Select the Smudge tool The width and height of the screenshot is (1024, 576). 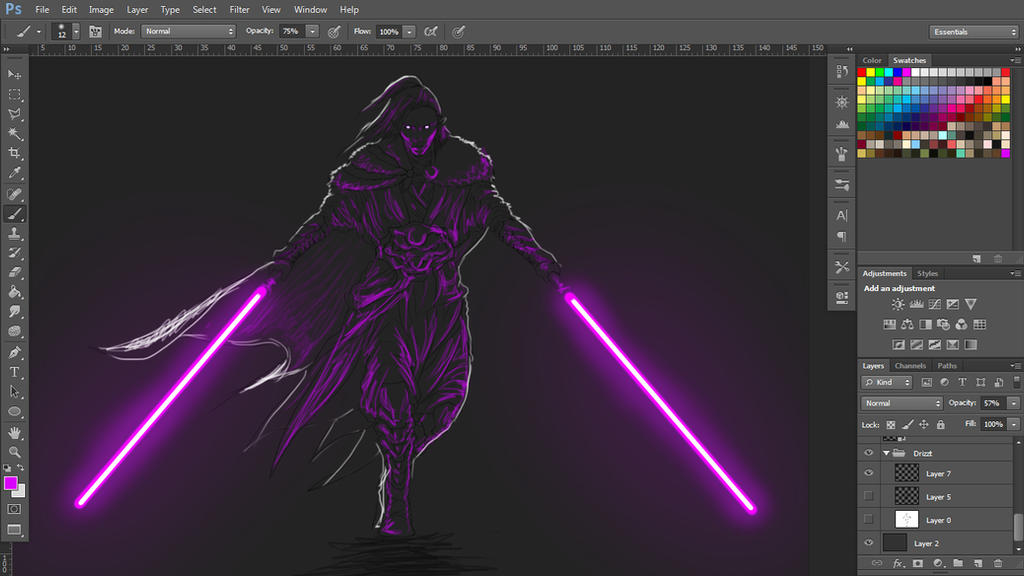pyautogui.click(x=14, y=312)
